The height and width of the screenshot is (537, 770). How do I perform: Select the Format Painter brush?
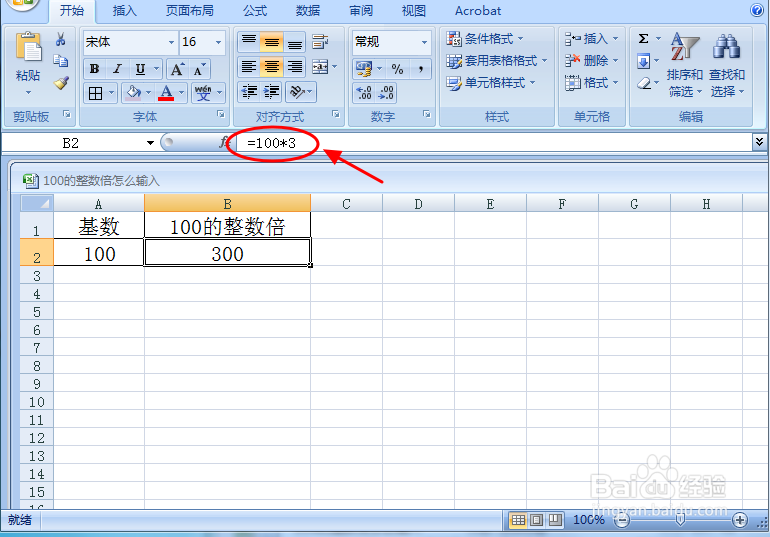click(x=60, y=82)
